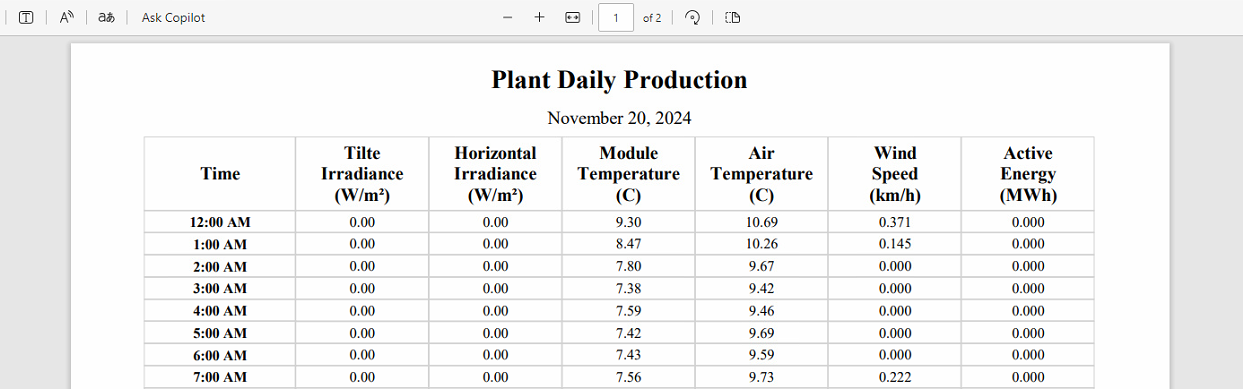Click air temperature value 9.73
The width and height of the screenshot is (1243, 389).
(x=761, y=377)
